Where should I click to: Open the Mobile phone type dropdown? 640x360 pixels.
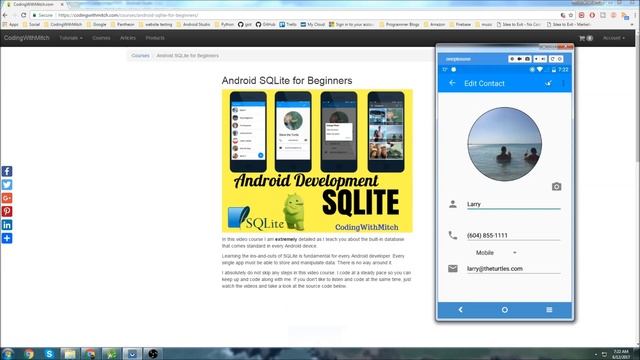[496, 253]
